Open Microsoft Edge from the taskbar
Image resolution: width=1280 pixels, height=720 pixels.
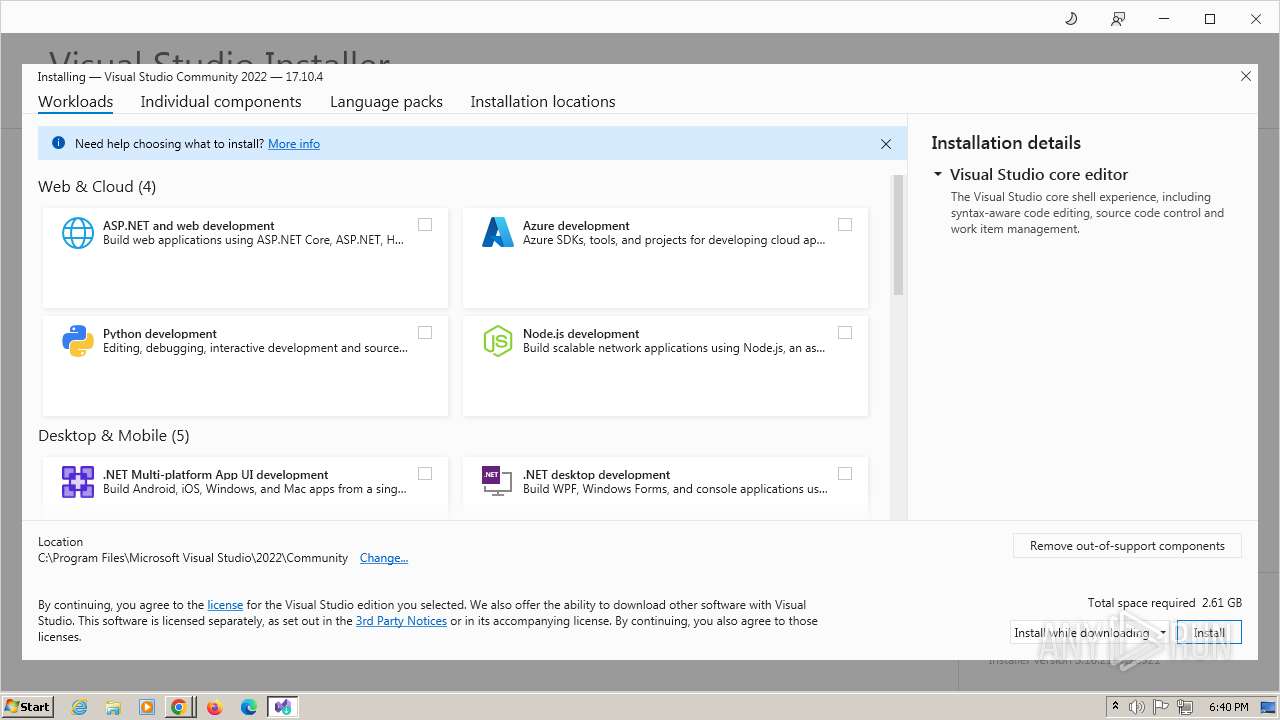click(x=249, y=707)
